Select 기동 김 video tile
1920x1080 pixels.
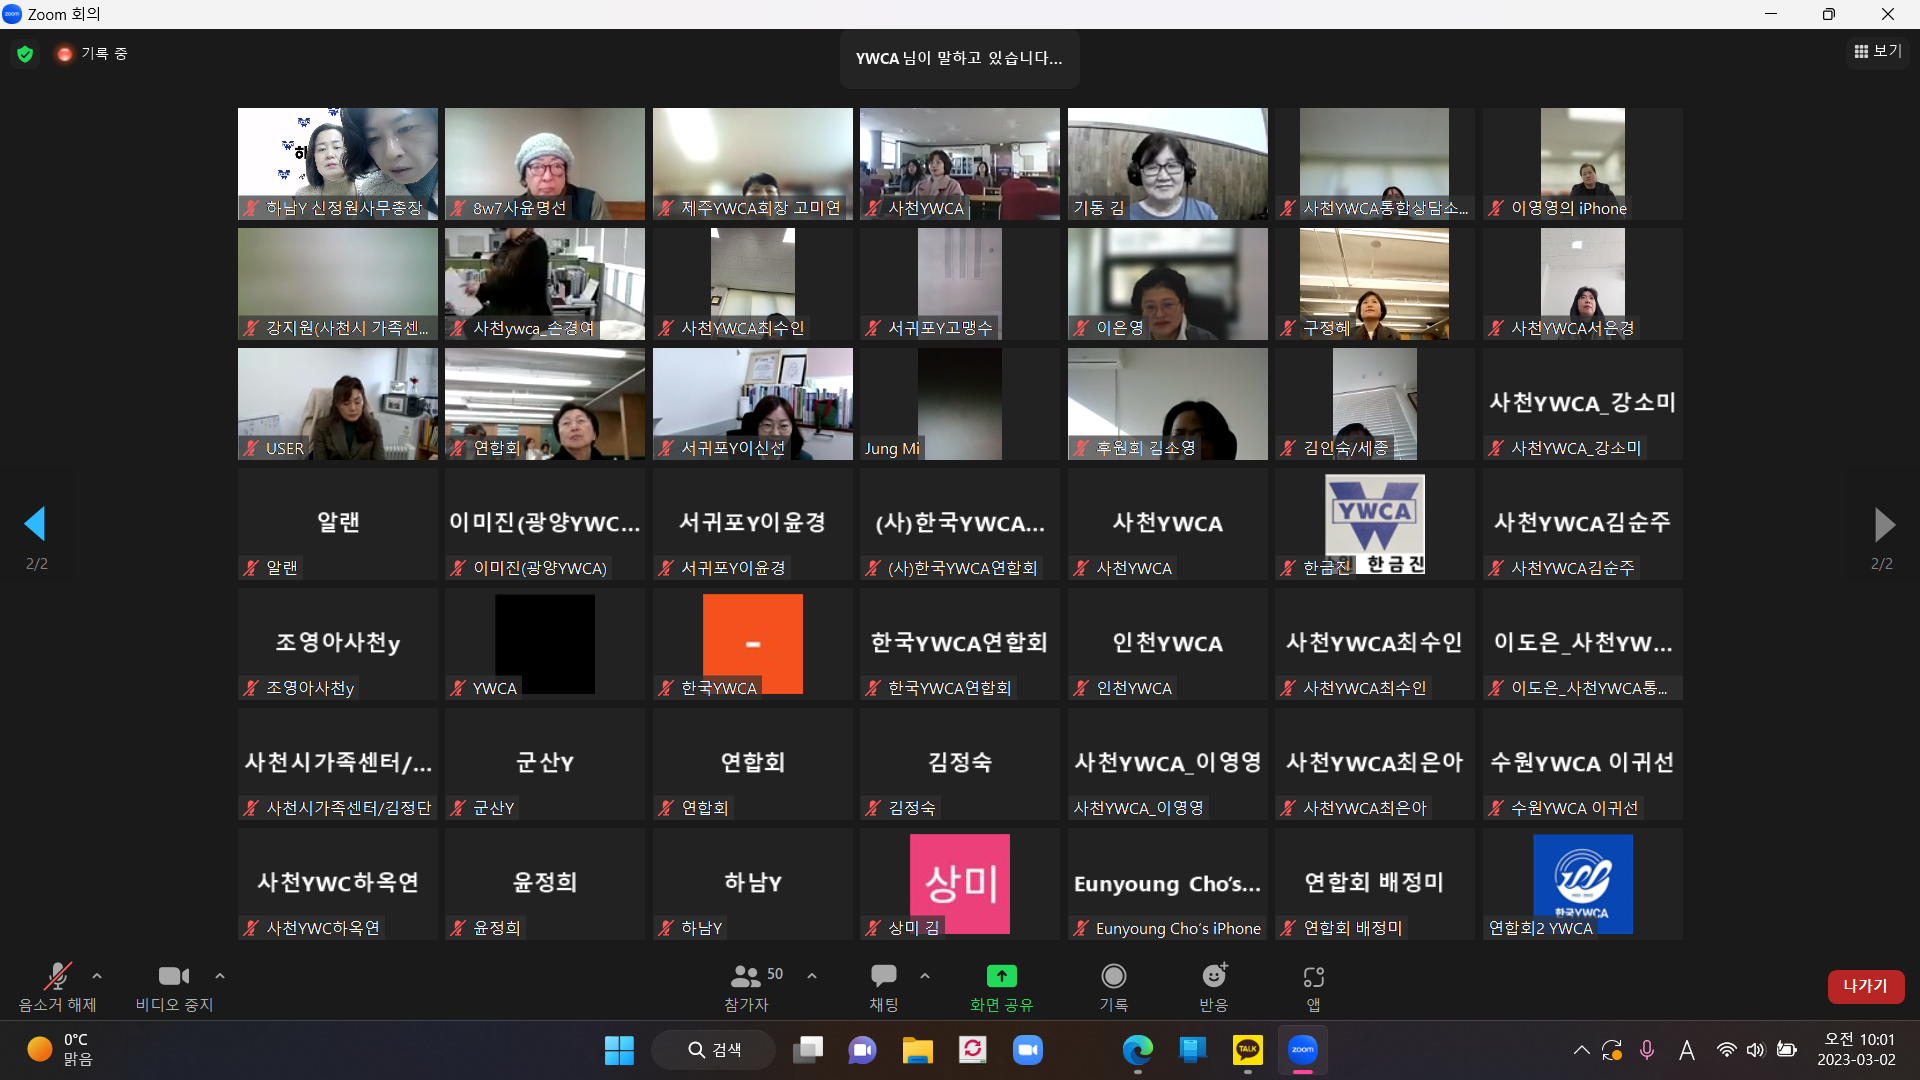tap(1168, 164)
